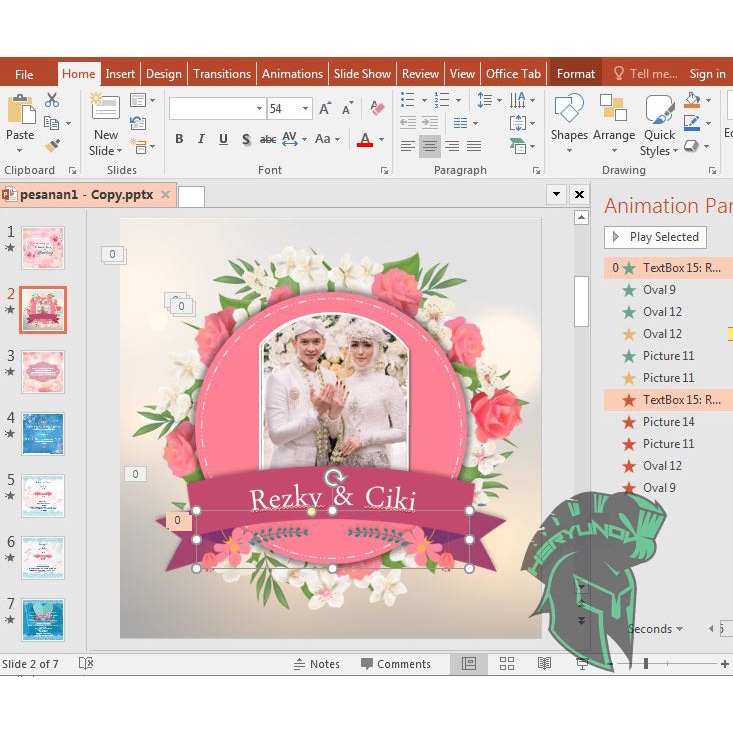This screenshot has height=733, width=733.
Task: Select the Format Painter brush
Action: pyautogui.click(x=52, y=145)
